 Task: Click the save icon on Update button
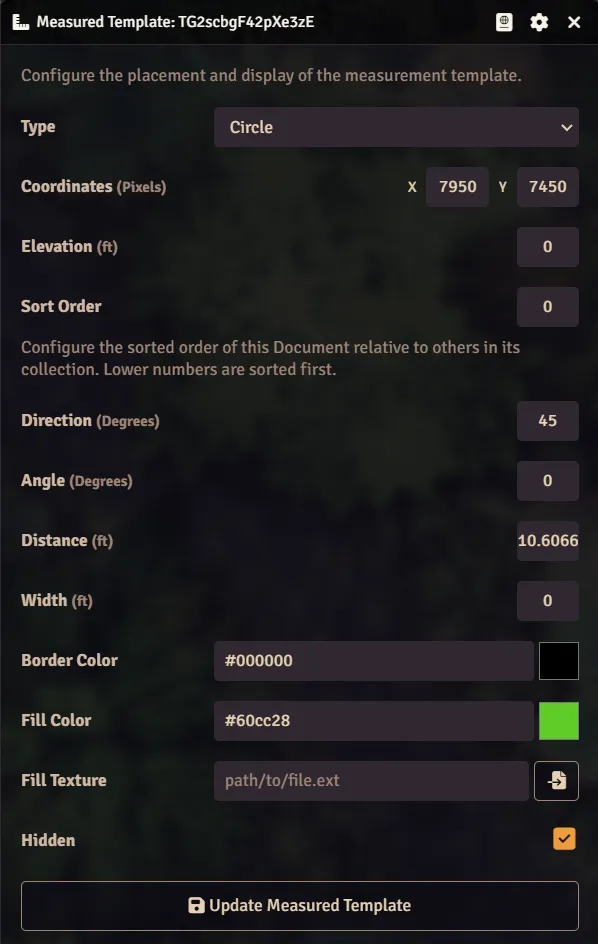click(x=196, y=905)
